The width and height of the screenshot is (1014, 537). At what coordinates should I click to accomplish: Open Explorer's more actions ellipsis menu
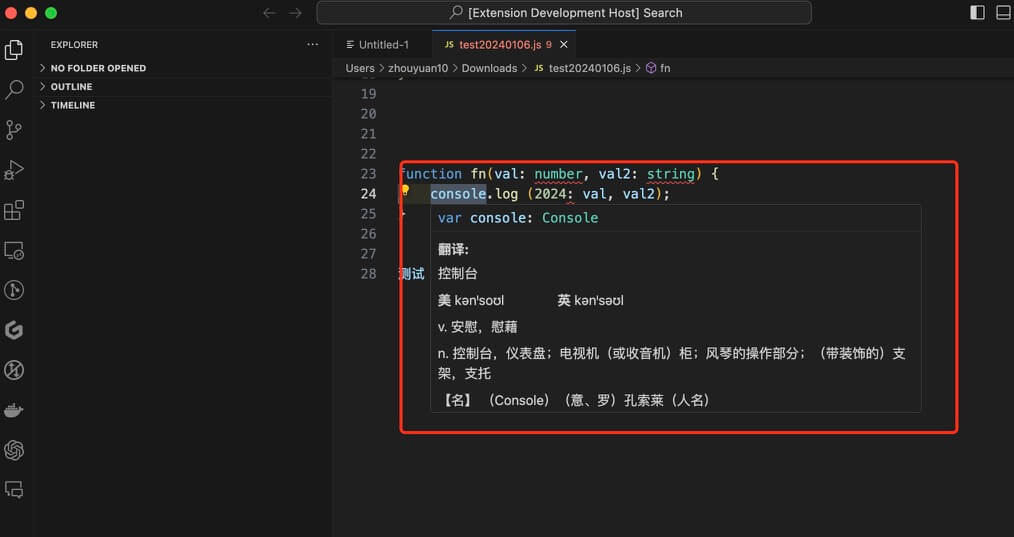(313, 45)
